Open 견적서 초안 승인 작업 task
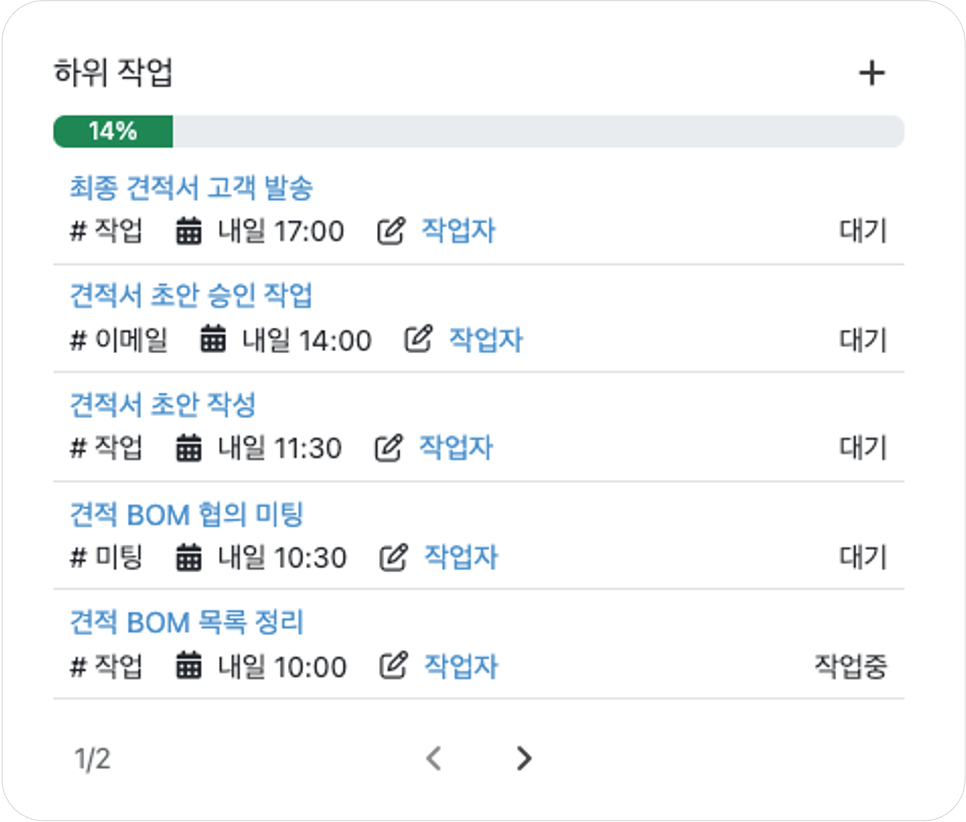The width and height of the screenshot is (966, 822). tap(191, 295)
